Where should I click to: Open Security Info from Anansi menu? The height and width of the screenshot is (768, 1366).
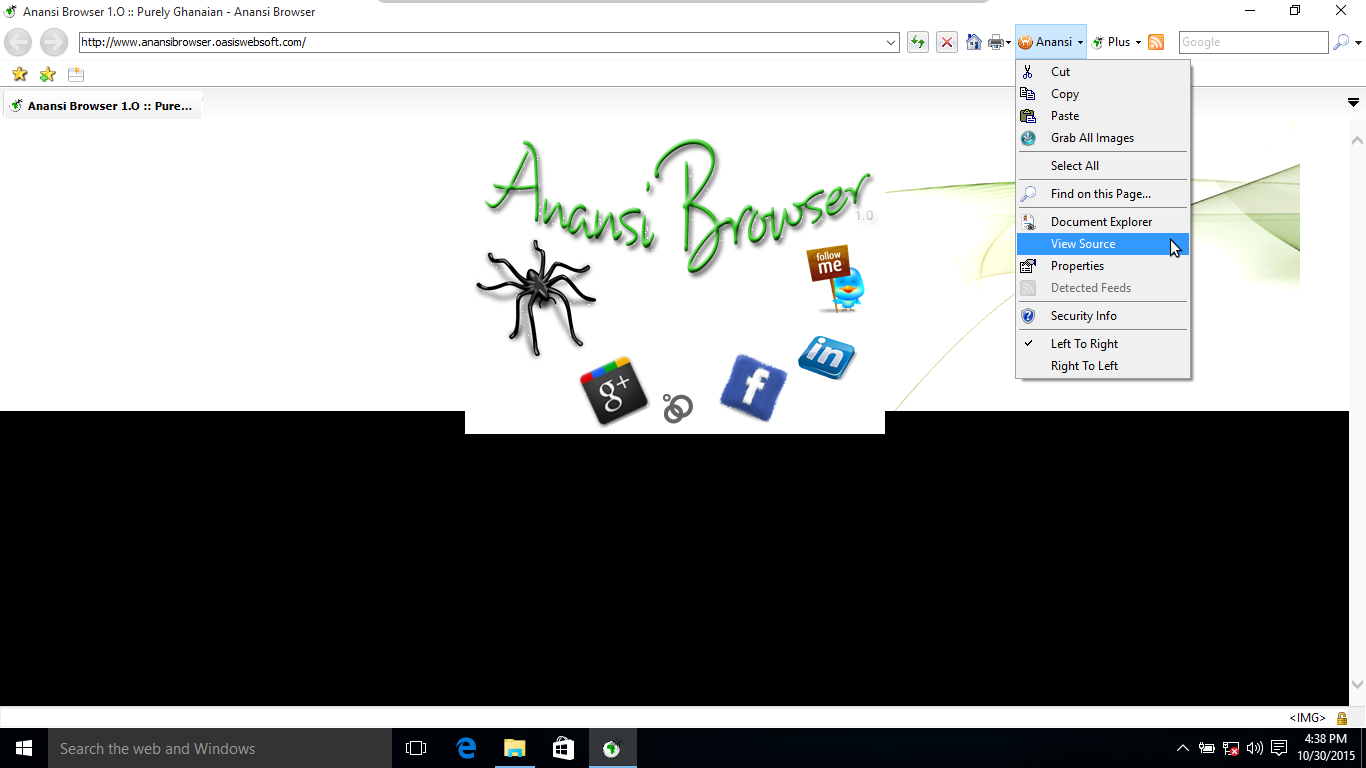(1083, 316)
